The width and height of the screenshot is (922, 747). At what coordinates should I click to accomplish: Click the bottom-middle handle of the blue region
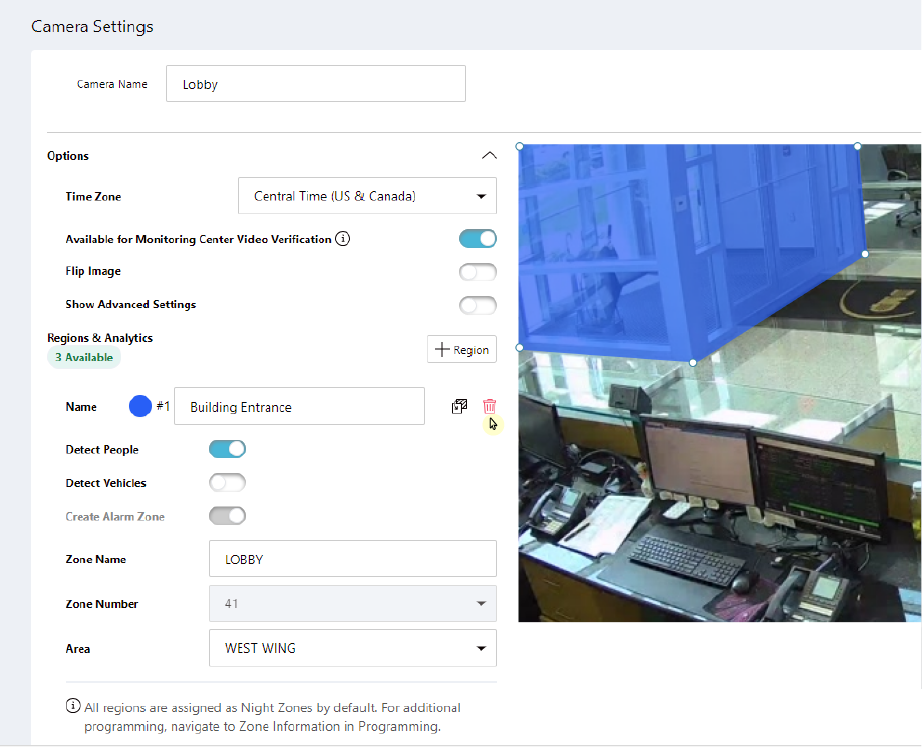pyautogui.click(x=693, y=362)
